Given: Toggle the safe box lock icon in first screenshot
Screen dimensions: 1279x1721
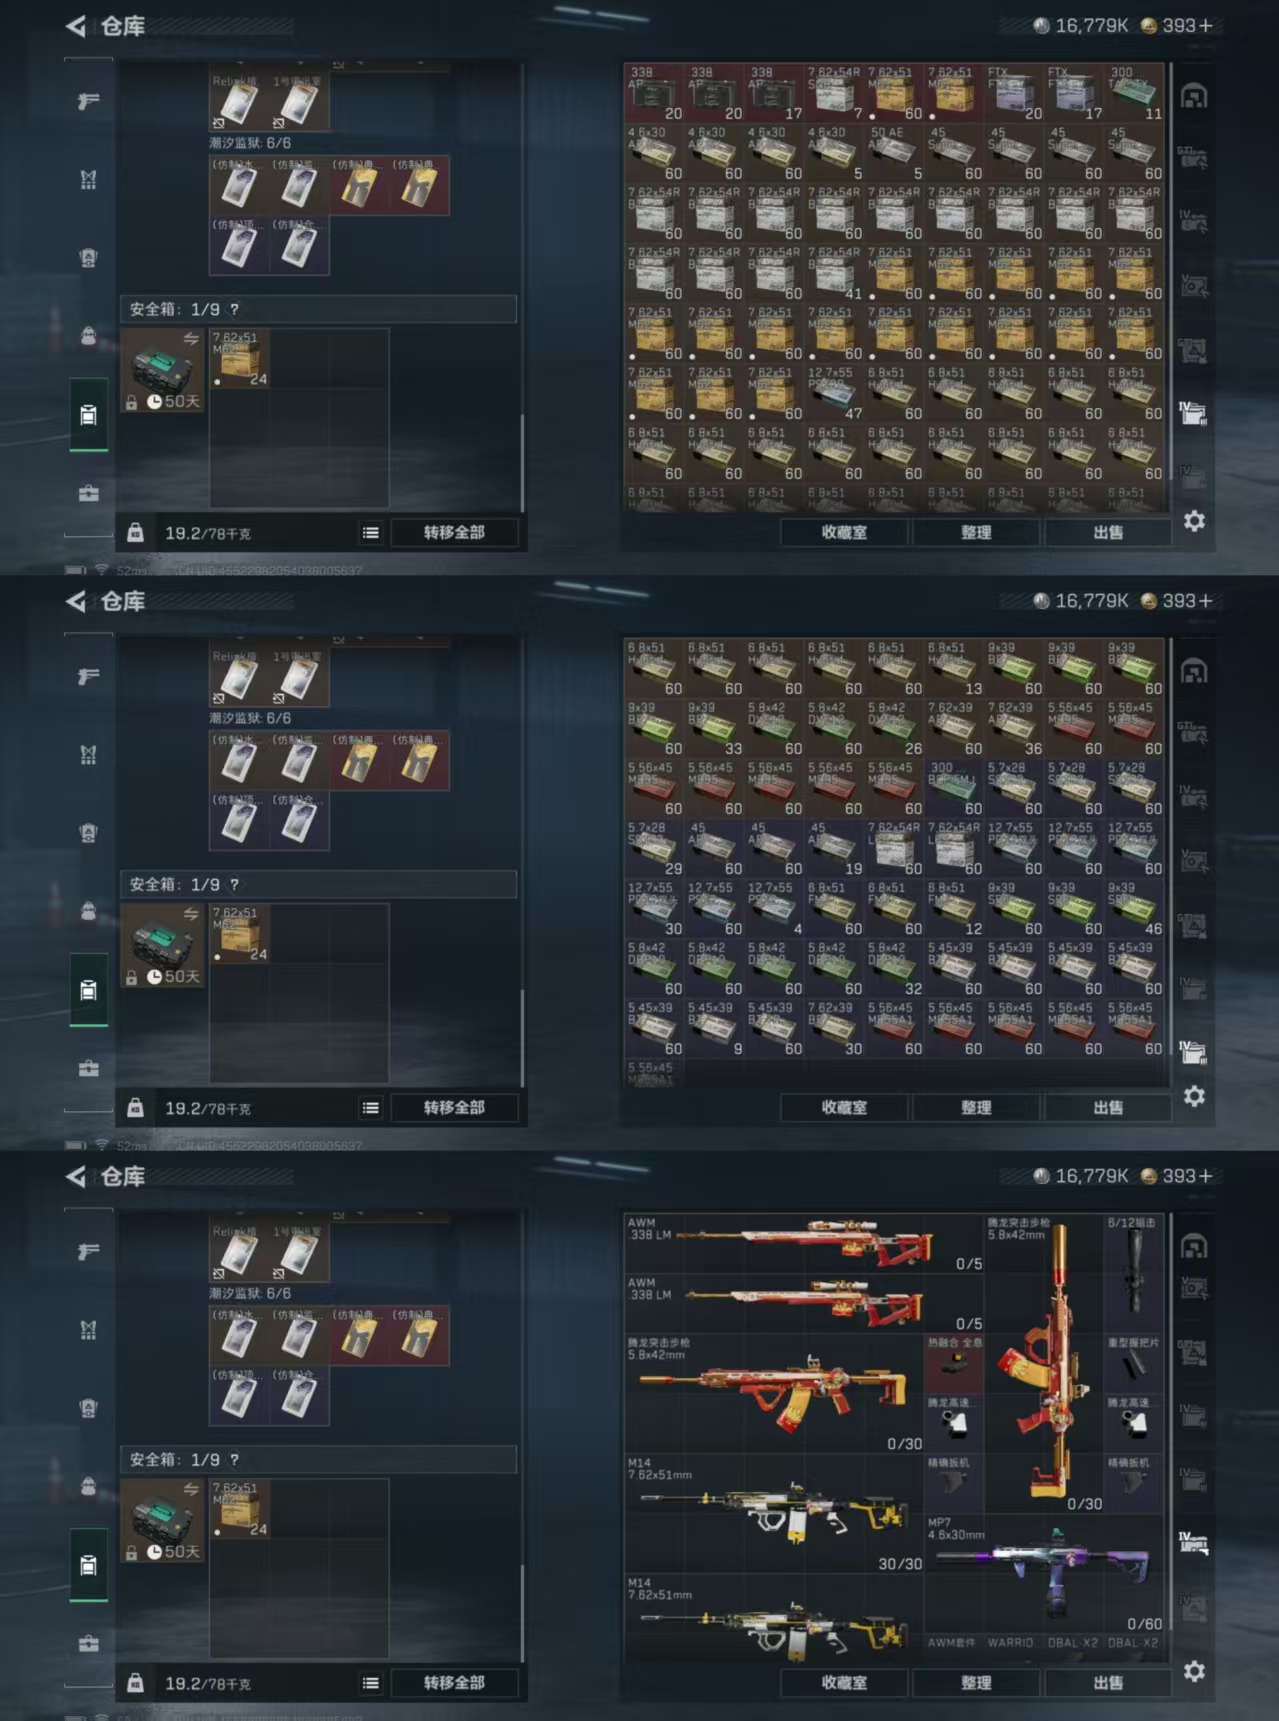Looking at the screenshot, I should (x=131, y=402).
